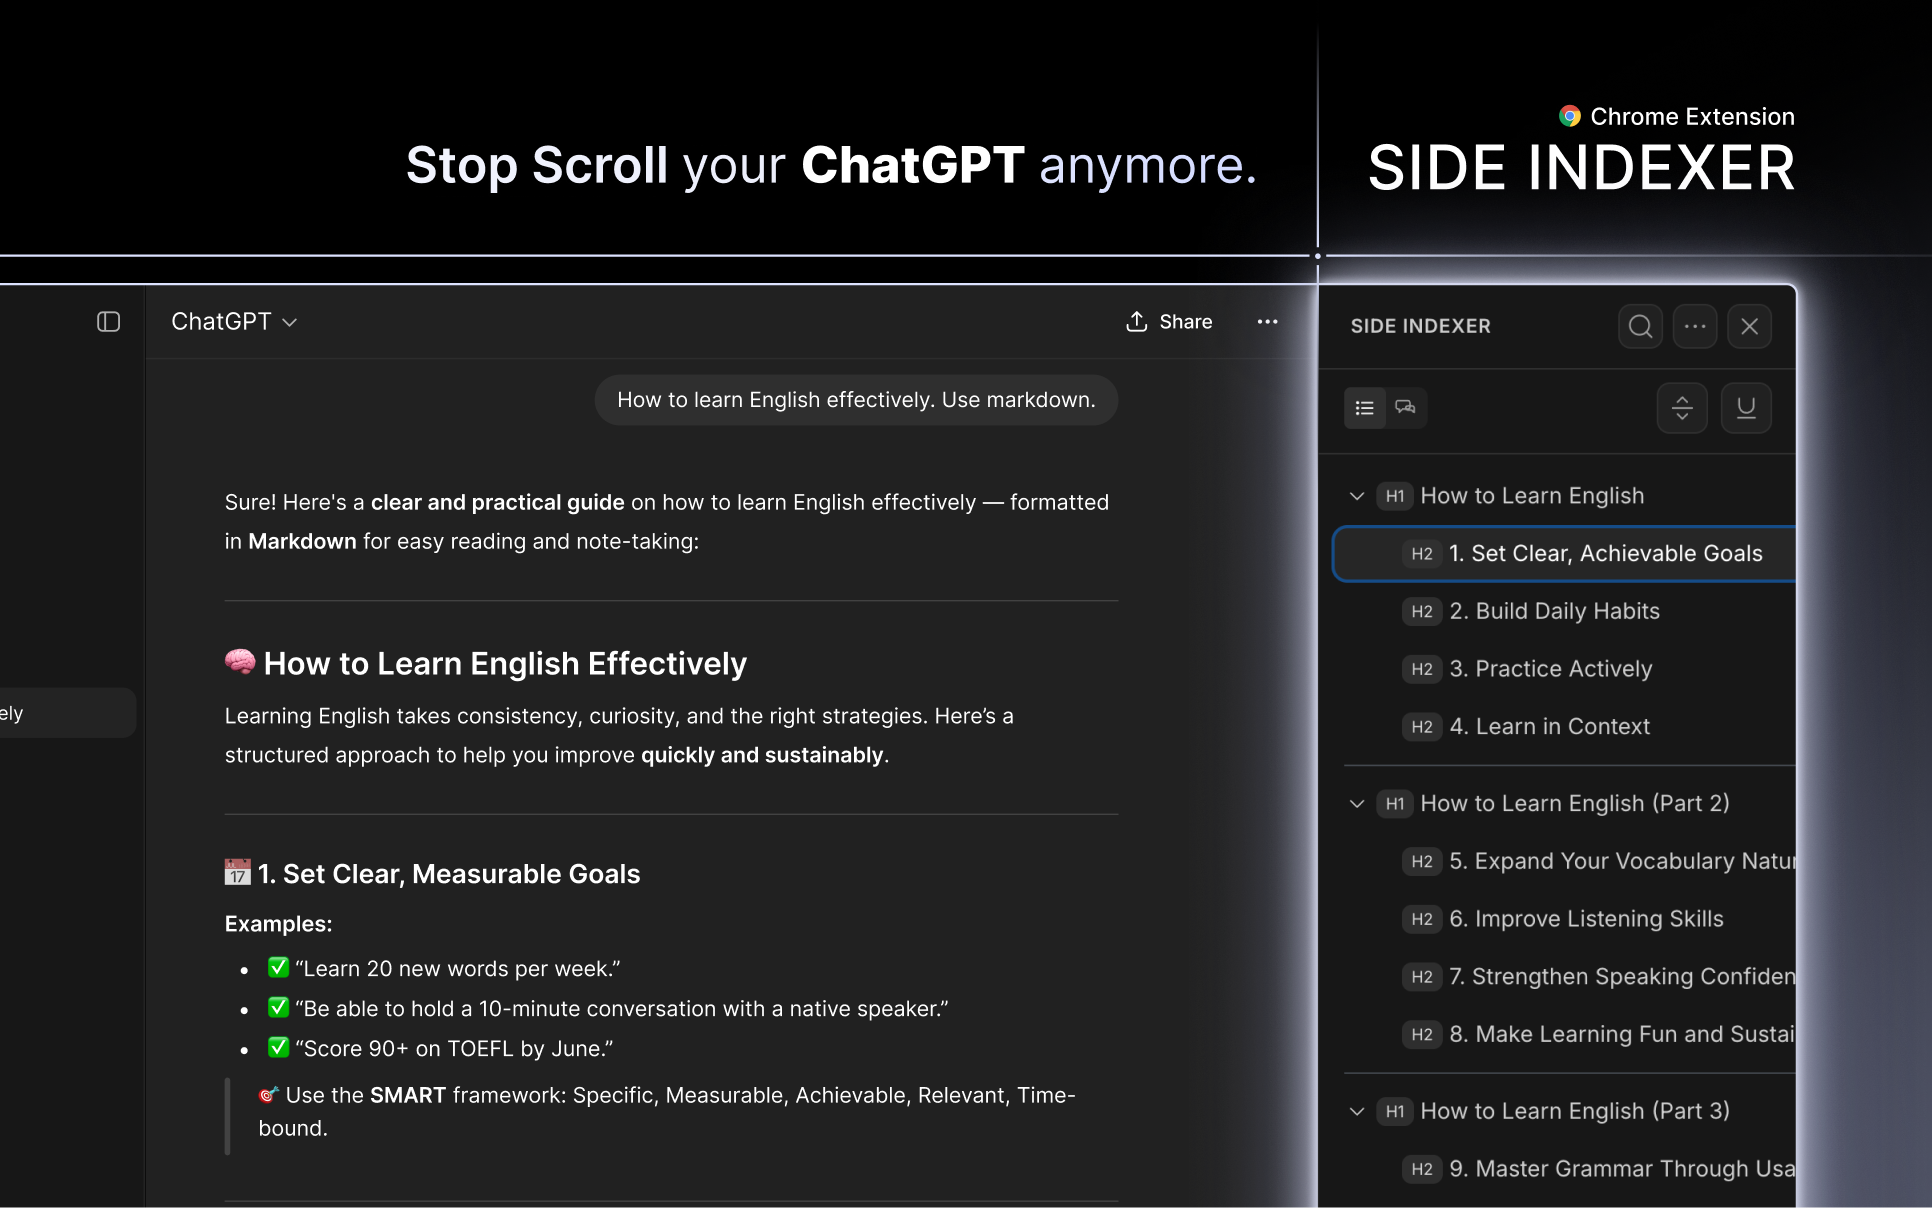Select the highlighted 'Set Clear, Achievable Goals' entry

(x=1605, y=553)
